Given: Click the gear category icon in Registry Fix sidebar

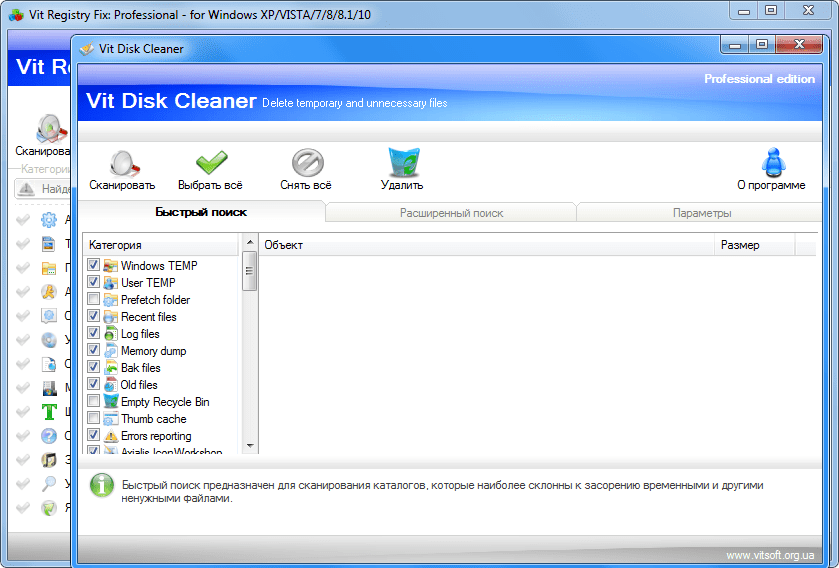Looking at the screenshot, I should click(x=49, y=219).
